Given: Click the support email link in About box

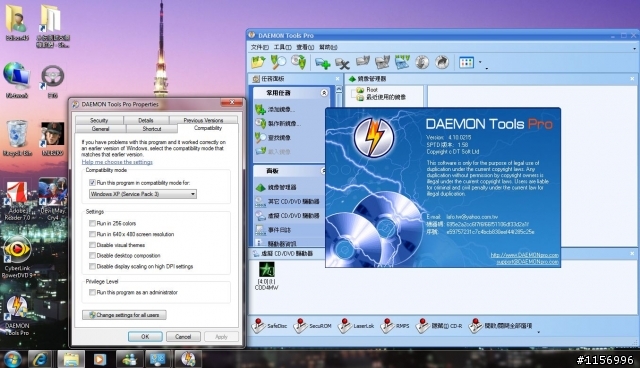Looking at the screenshot, I should coord(527,262).
